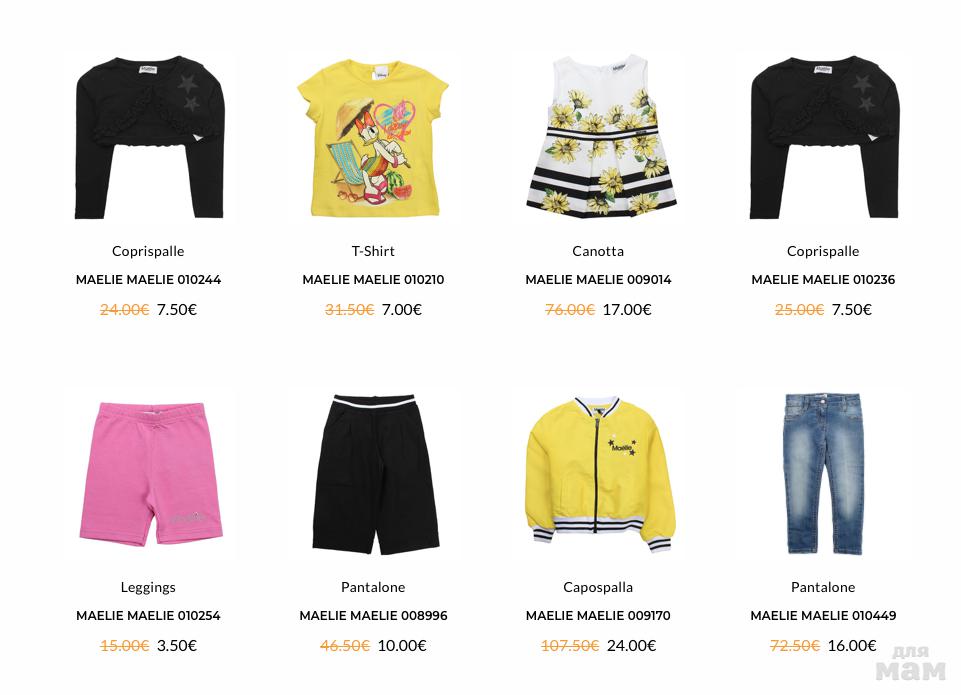Image resolution: width=961 pixels, height=695 pixels.
Task: Click the MAELIE MAELIE 010244 title
Action: pyautogui.click(x=148, y=279)
